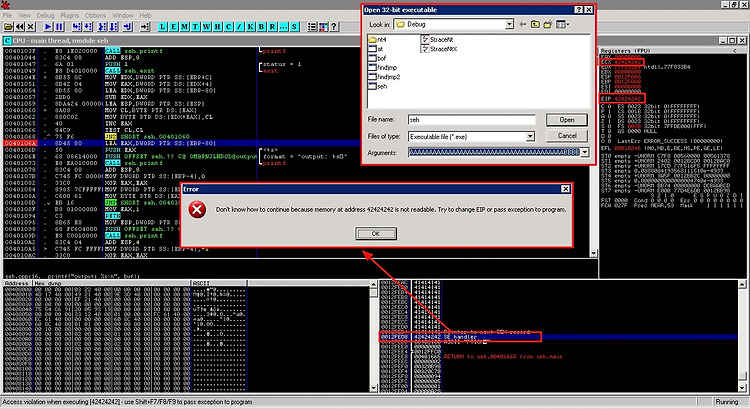Click the File name input field

472,120
